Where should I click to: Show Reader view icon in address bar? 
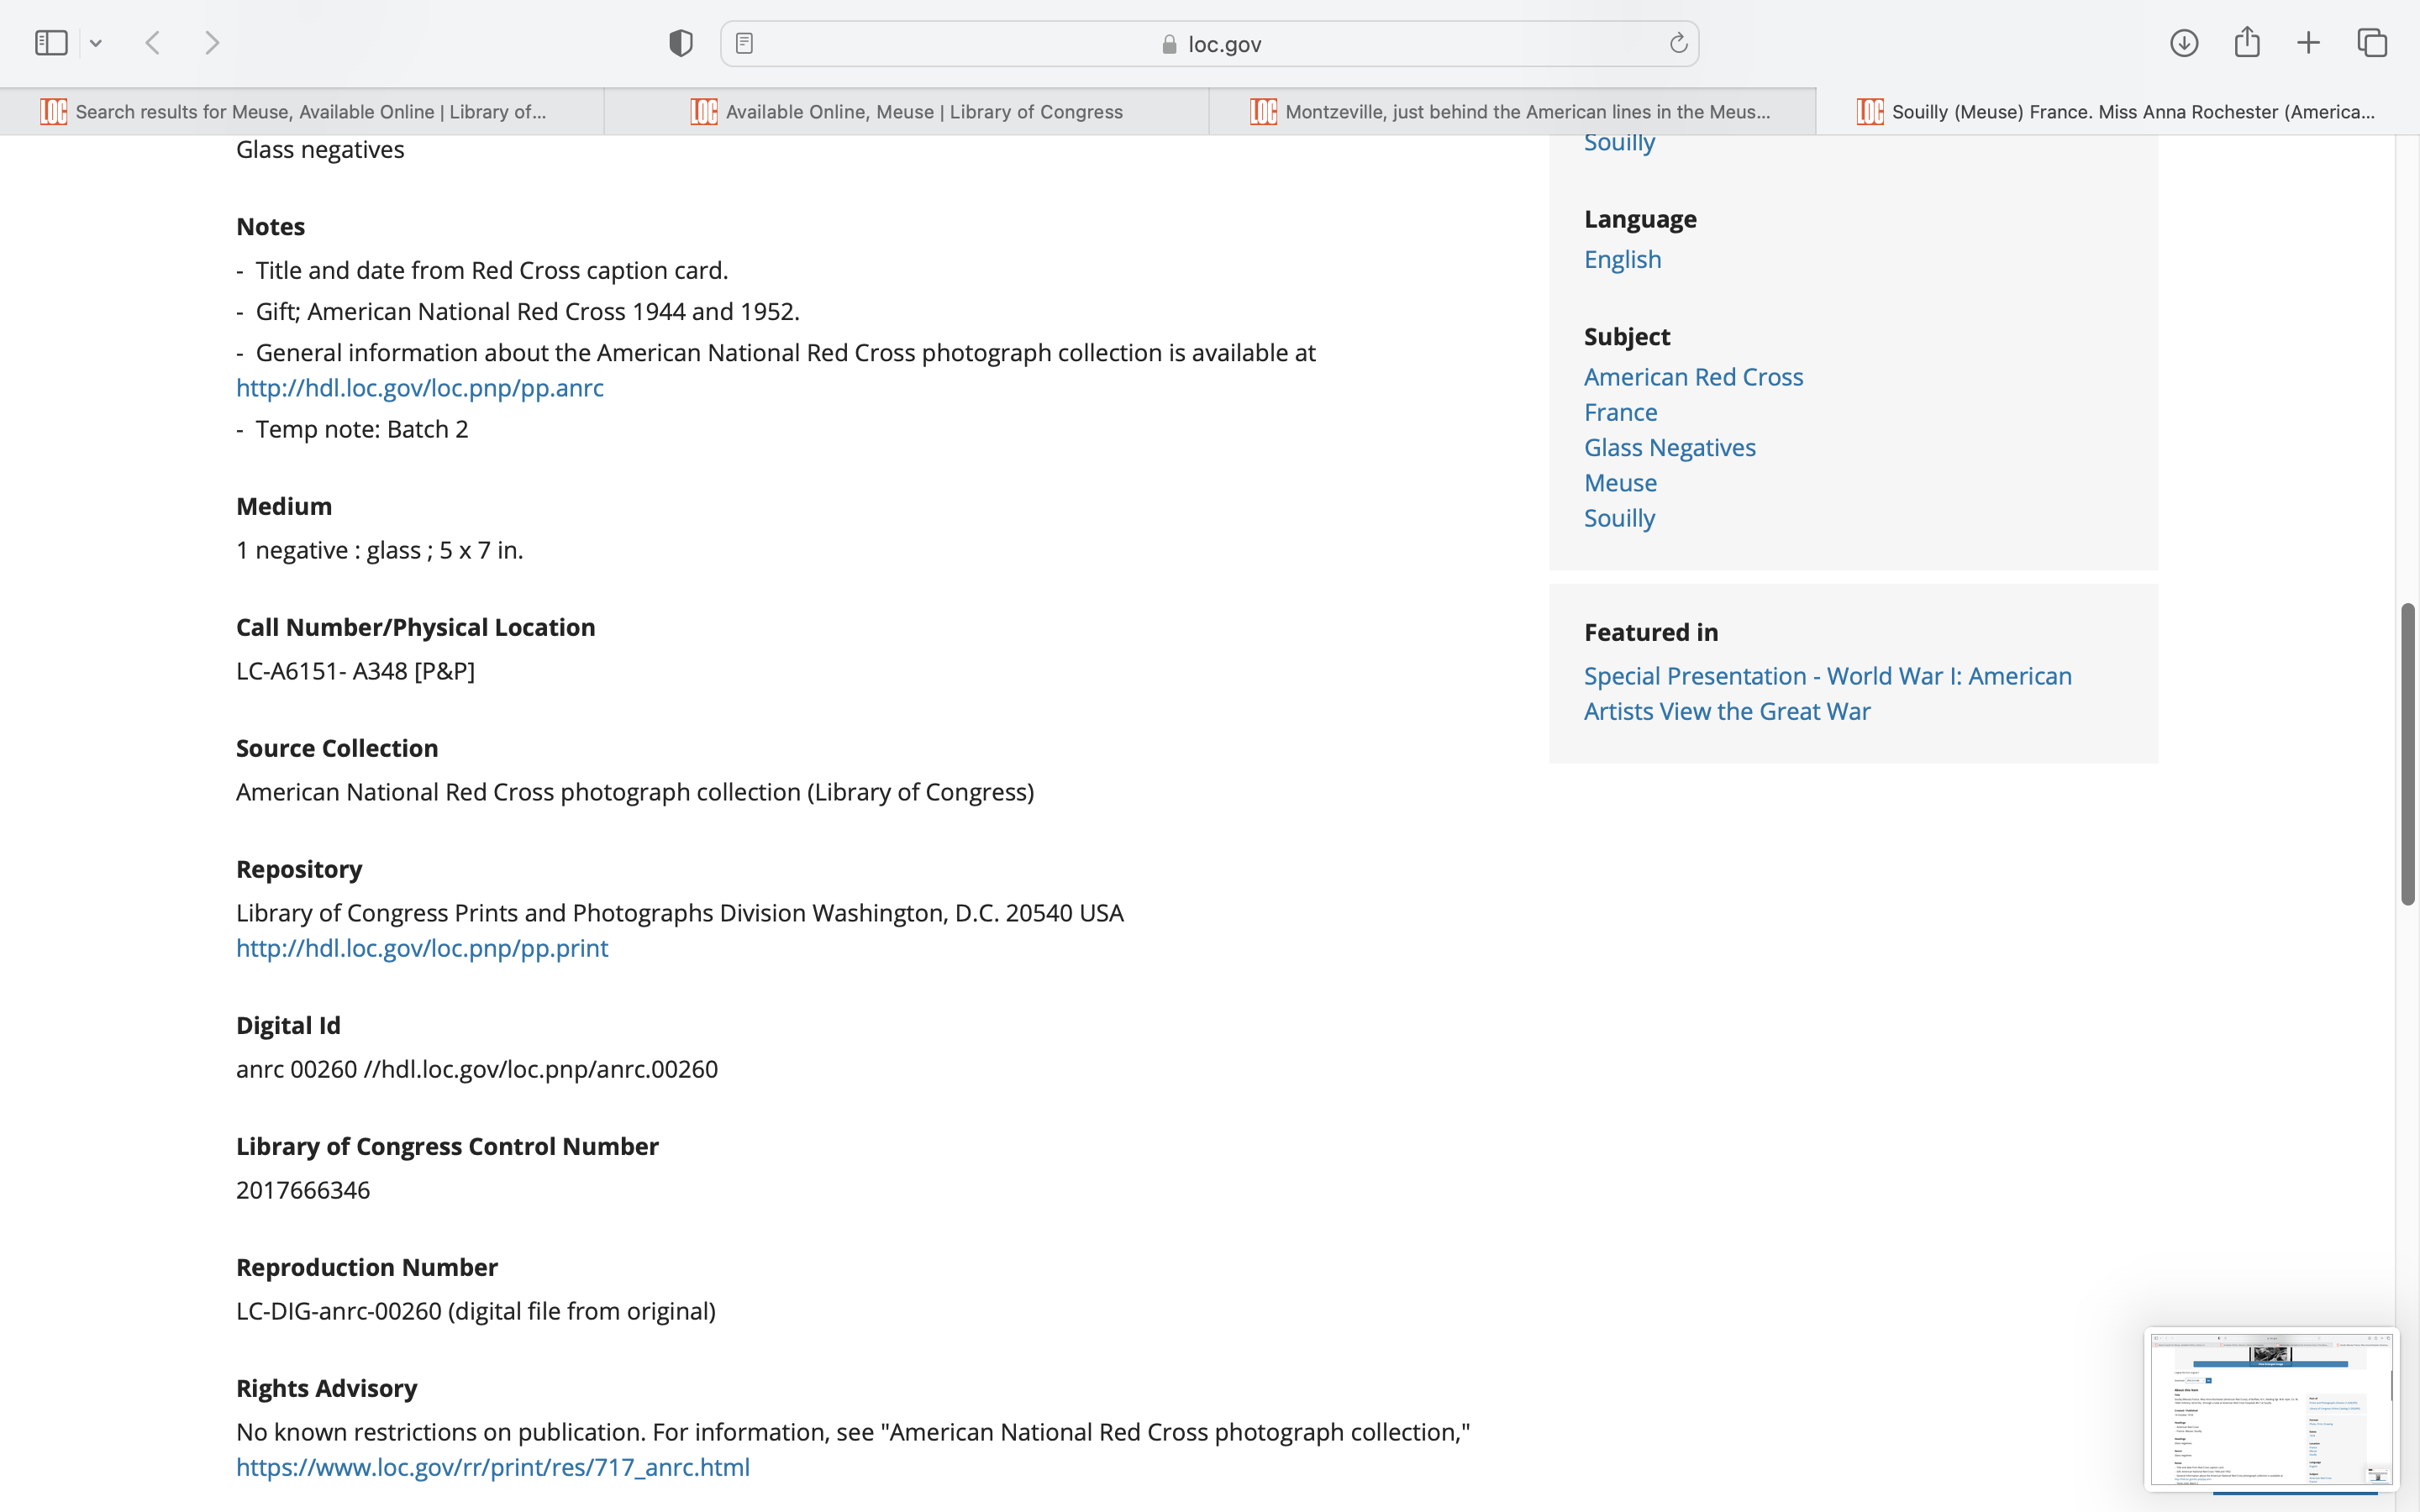pos(744,43)
